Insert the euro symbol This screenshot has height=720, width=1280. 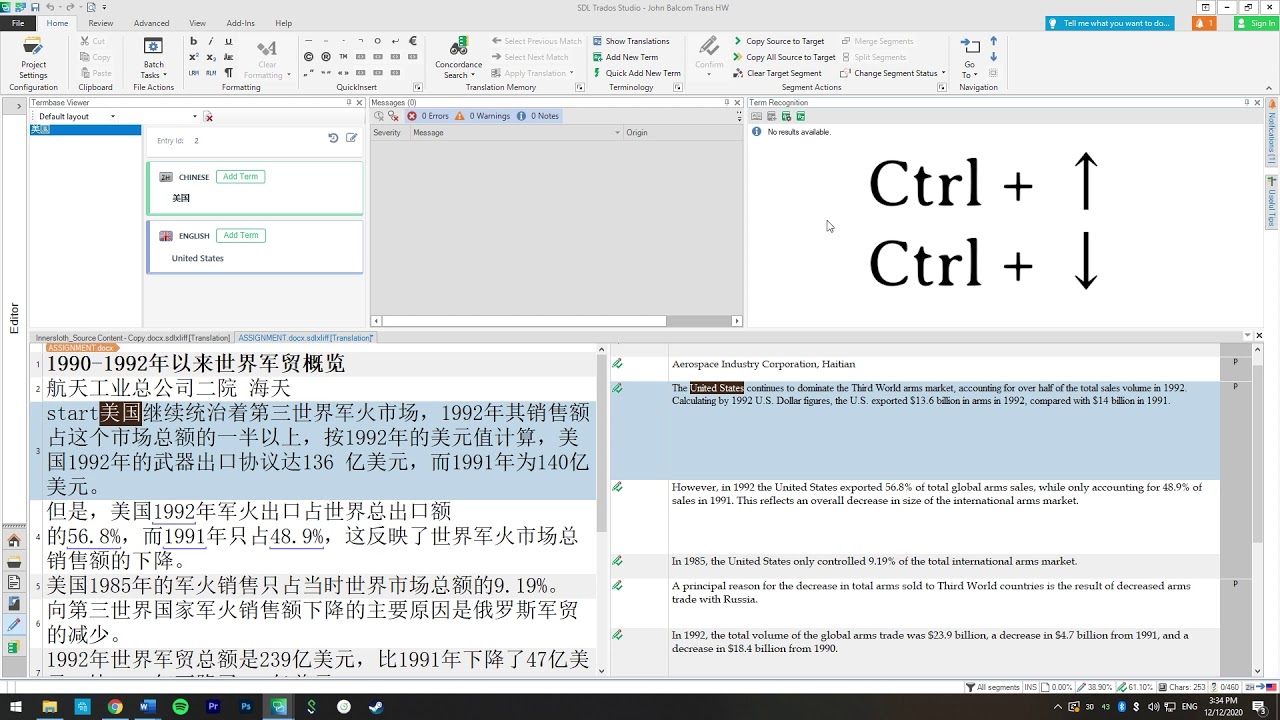coord(413,41)
